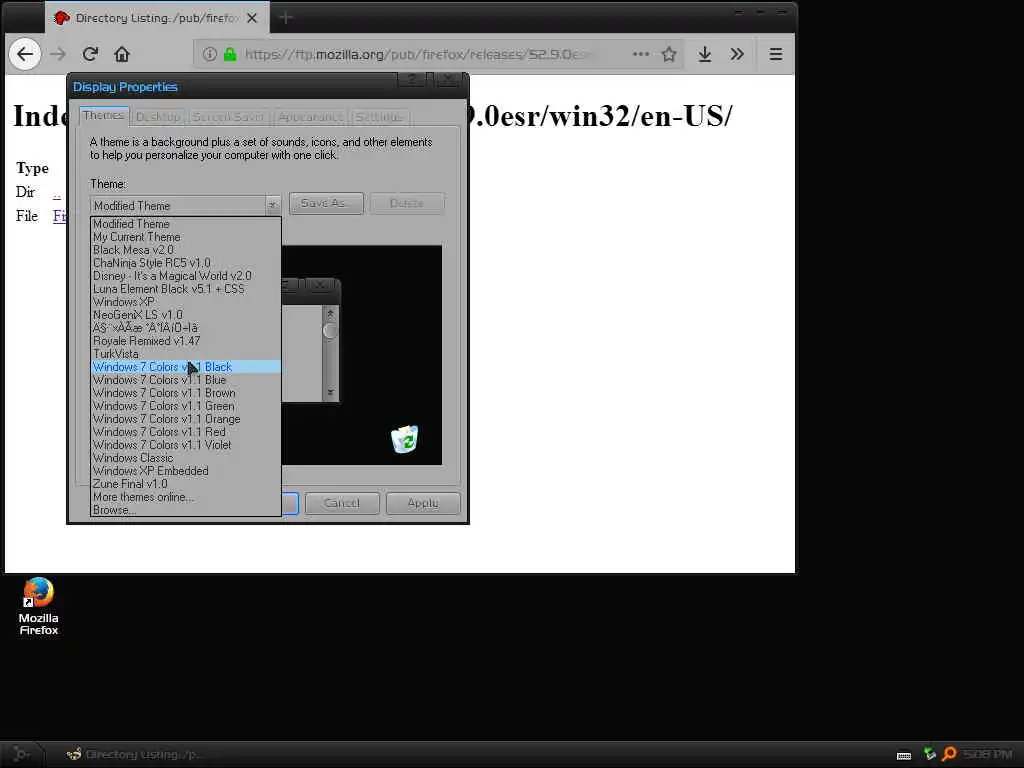Screen dimensions: 1024x768
Task: Click the Firefox back arrow button
Action: click(x=25, y=54)
